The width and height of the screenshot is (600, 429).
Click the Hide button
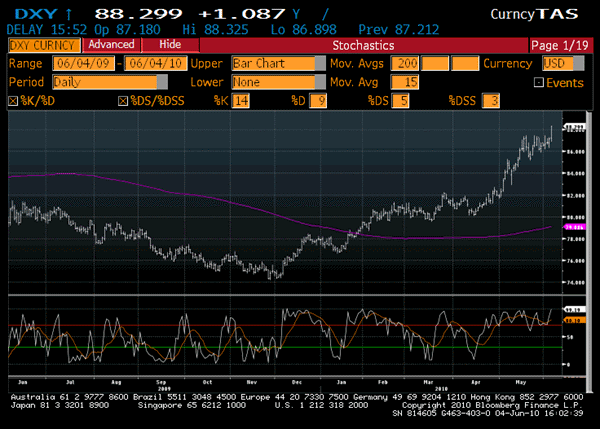(x=170, y=45)
